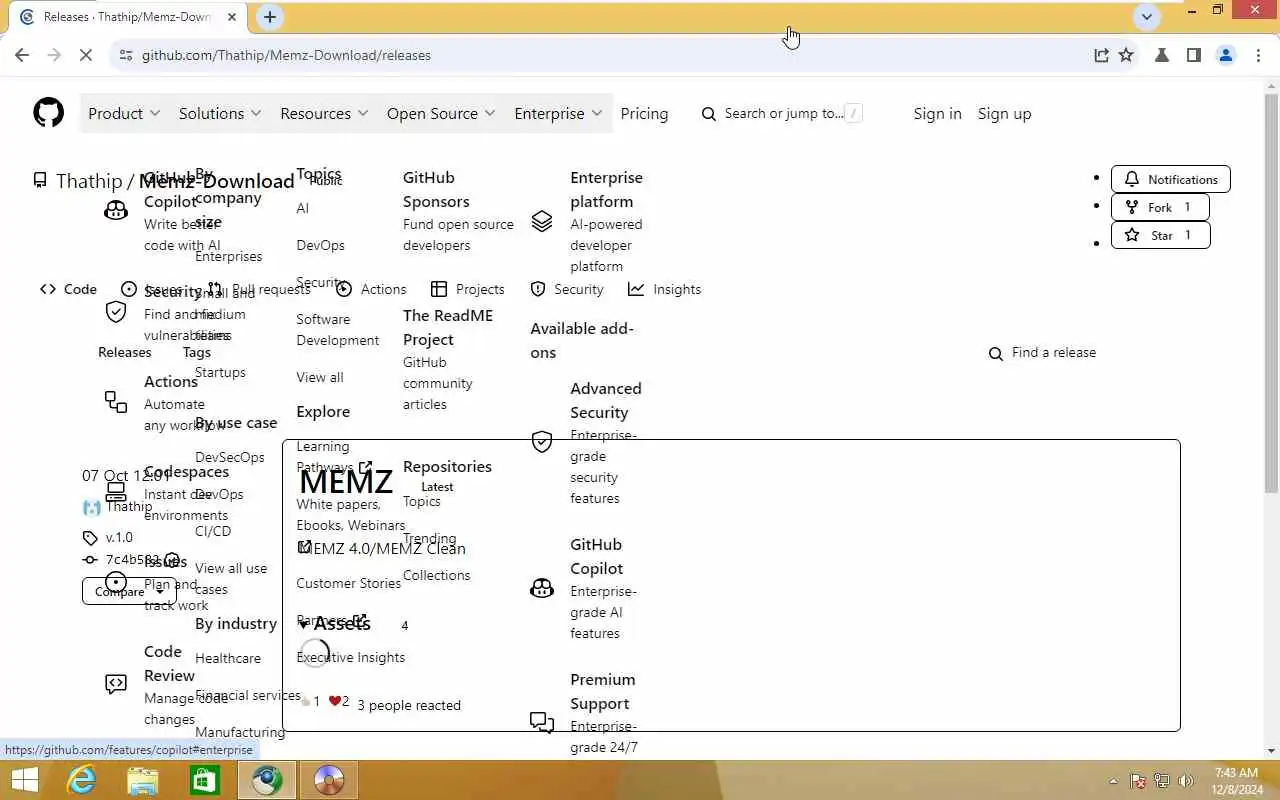Viewport: 1280px width, 800px height.
Task: Open GitHub Sponsors link
Action: [x=436, y=189]
